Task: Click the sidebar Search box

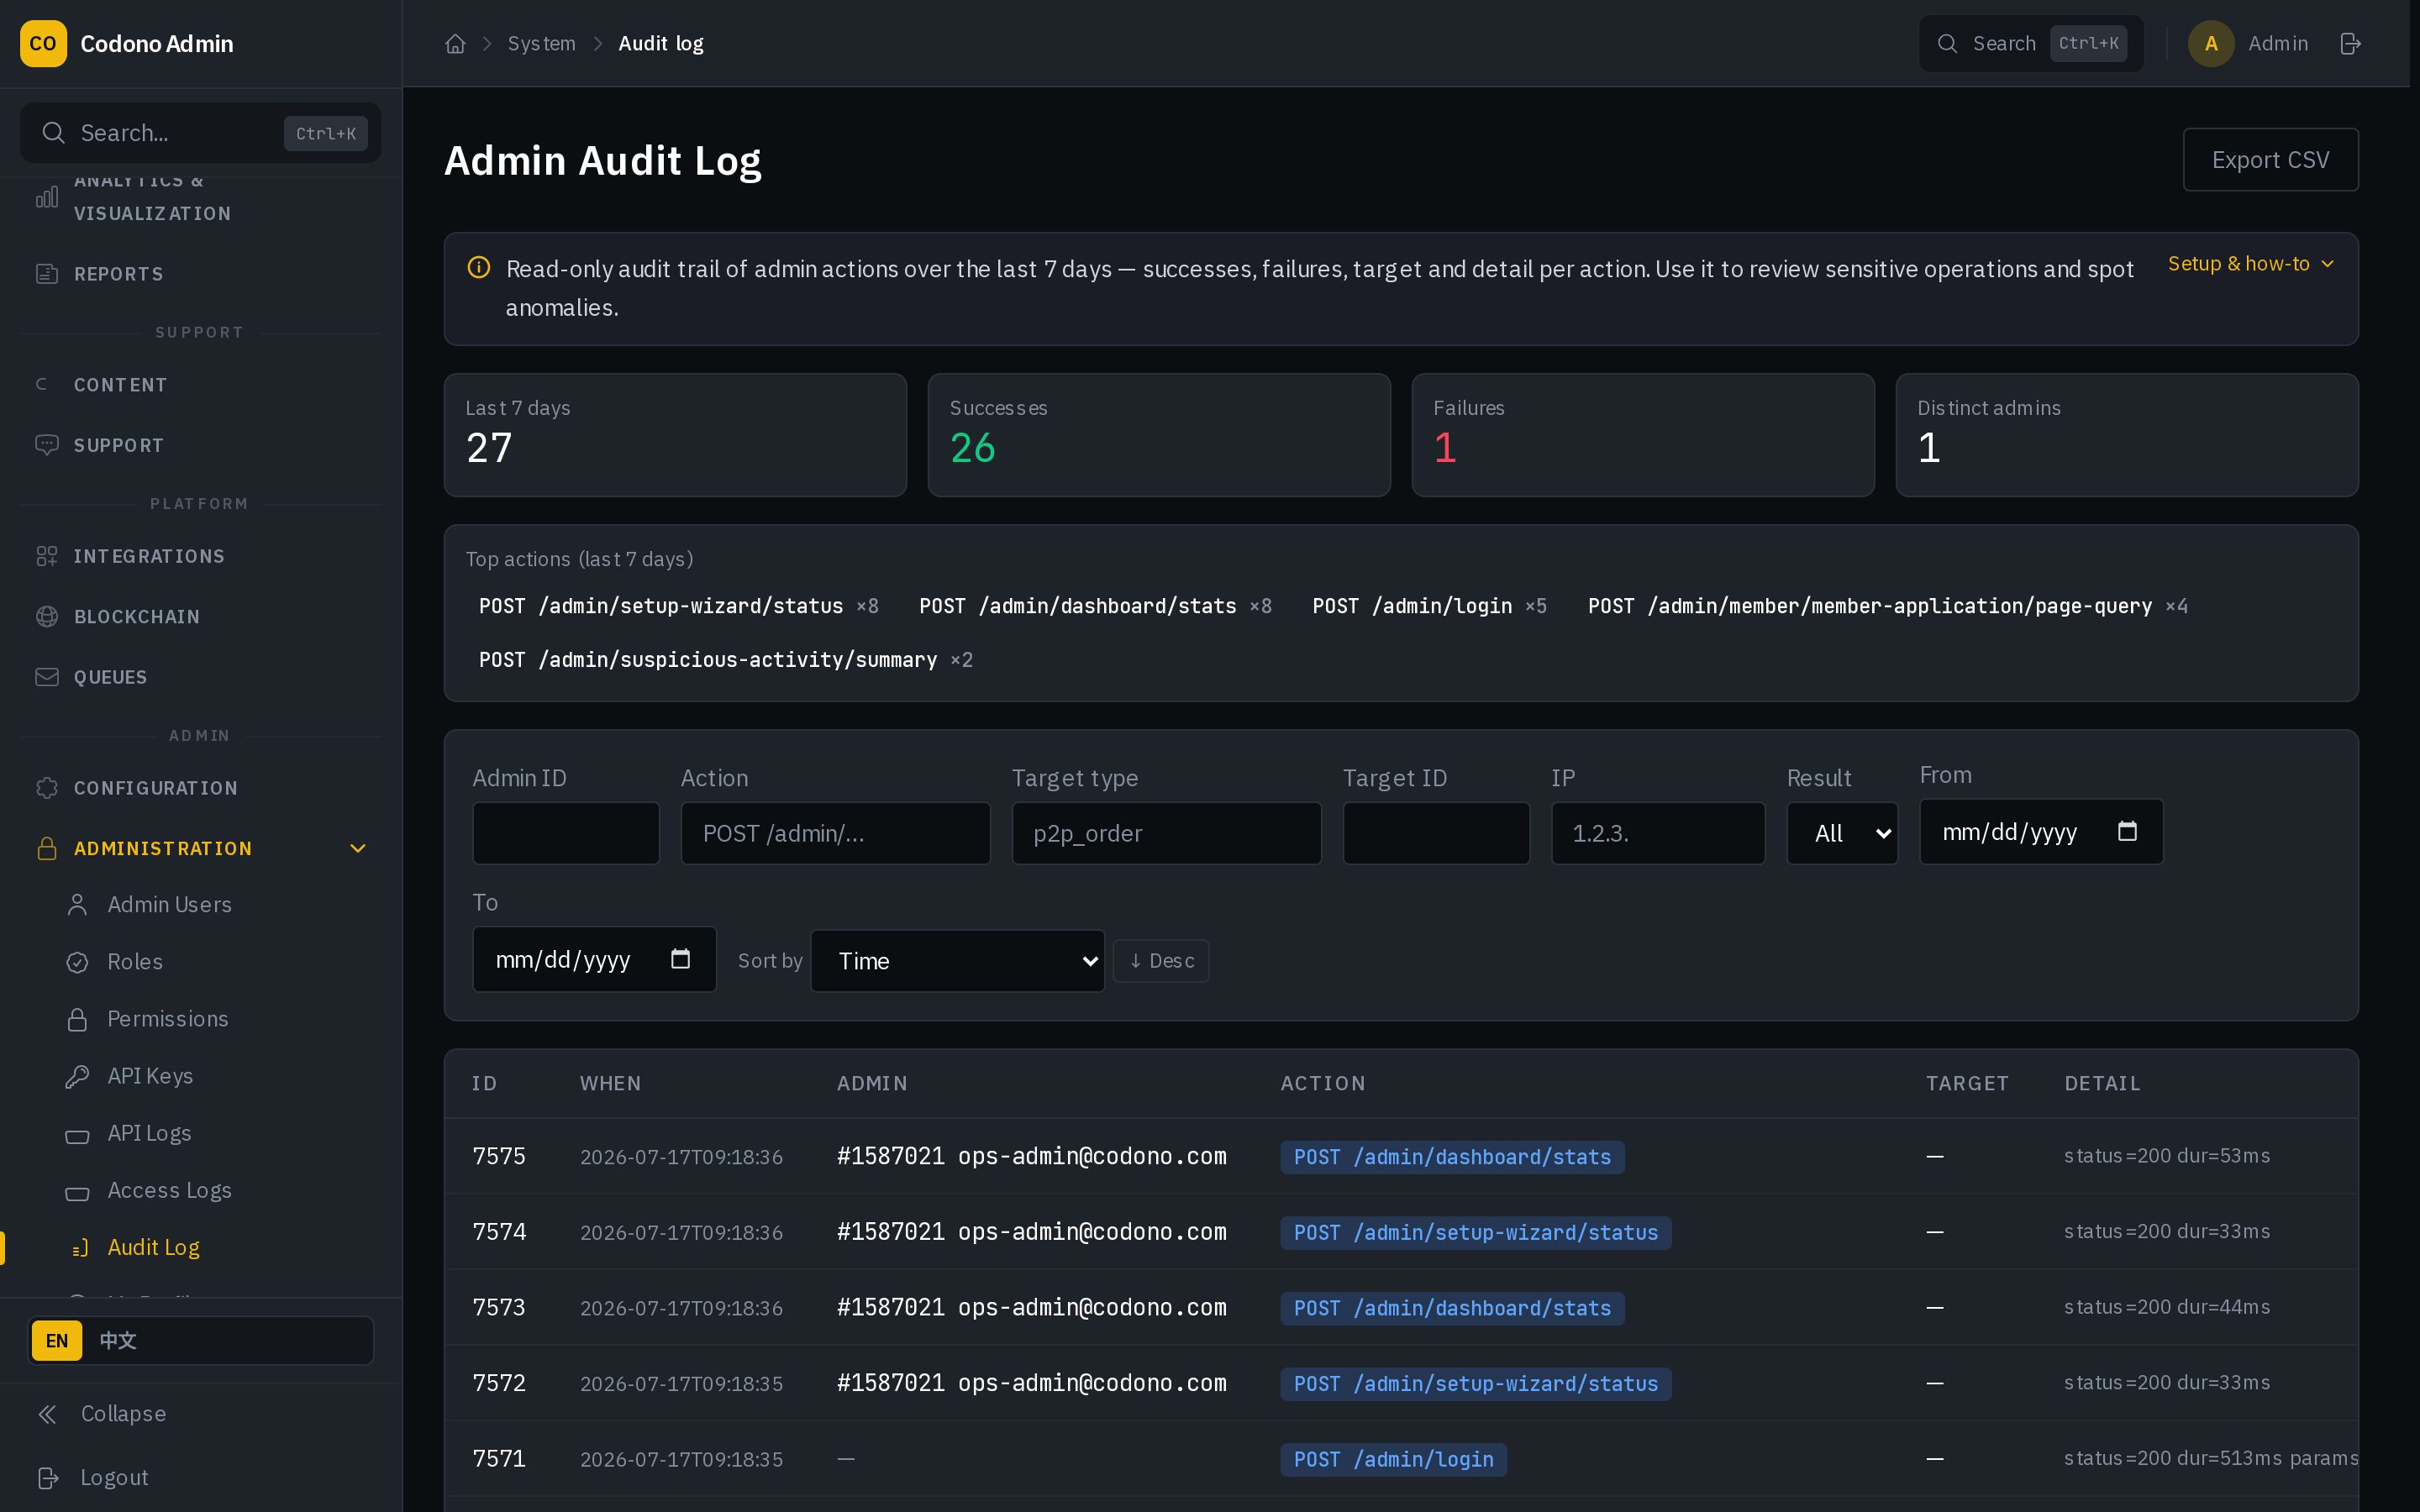Action: pyautogui.click(x=200, y=133)
